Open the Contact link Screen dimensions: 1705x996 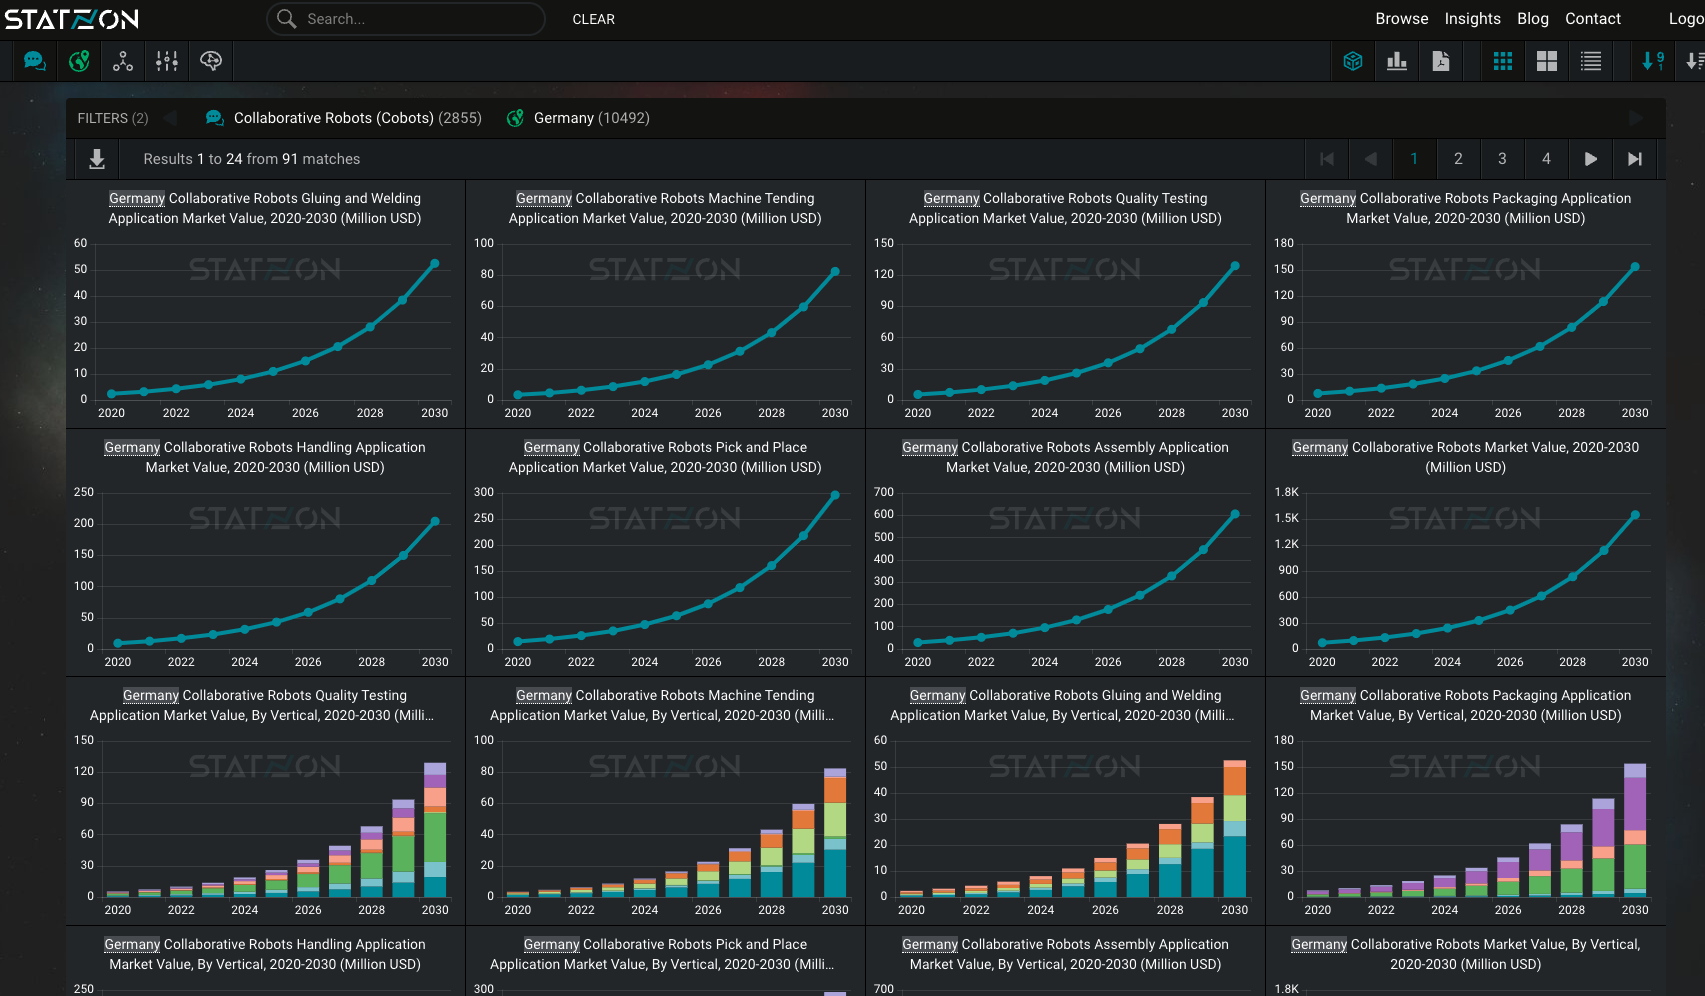[1593, 19]
